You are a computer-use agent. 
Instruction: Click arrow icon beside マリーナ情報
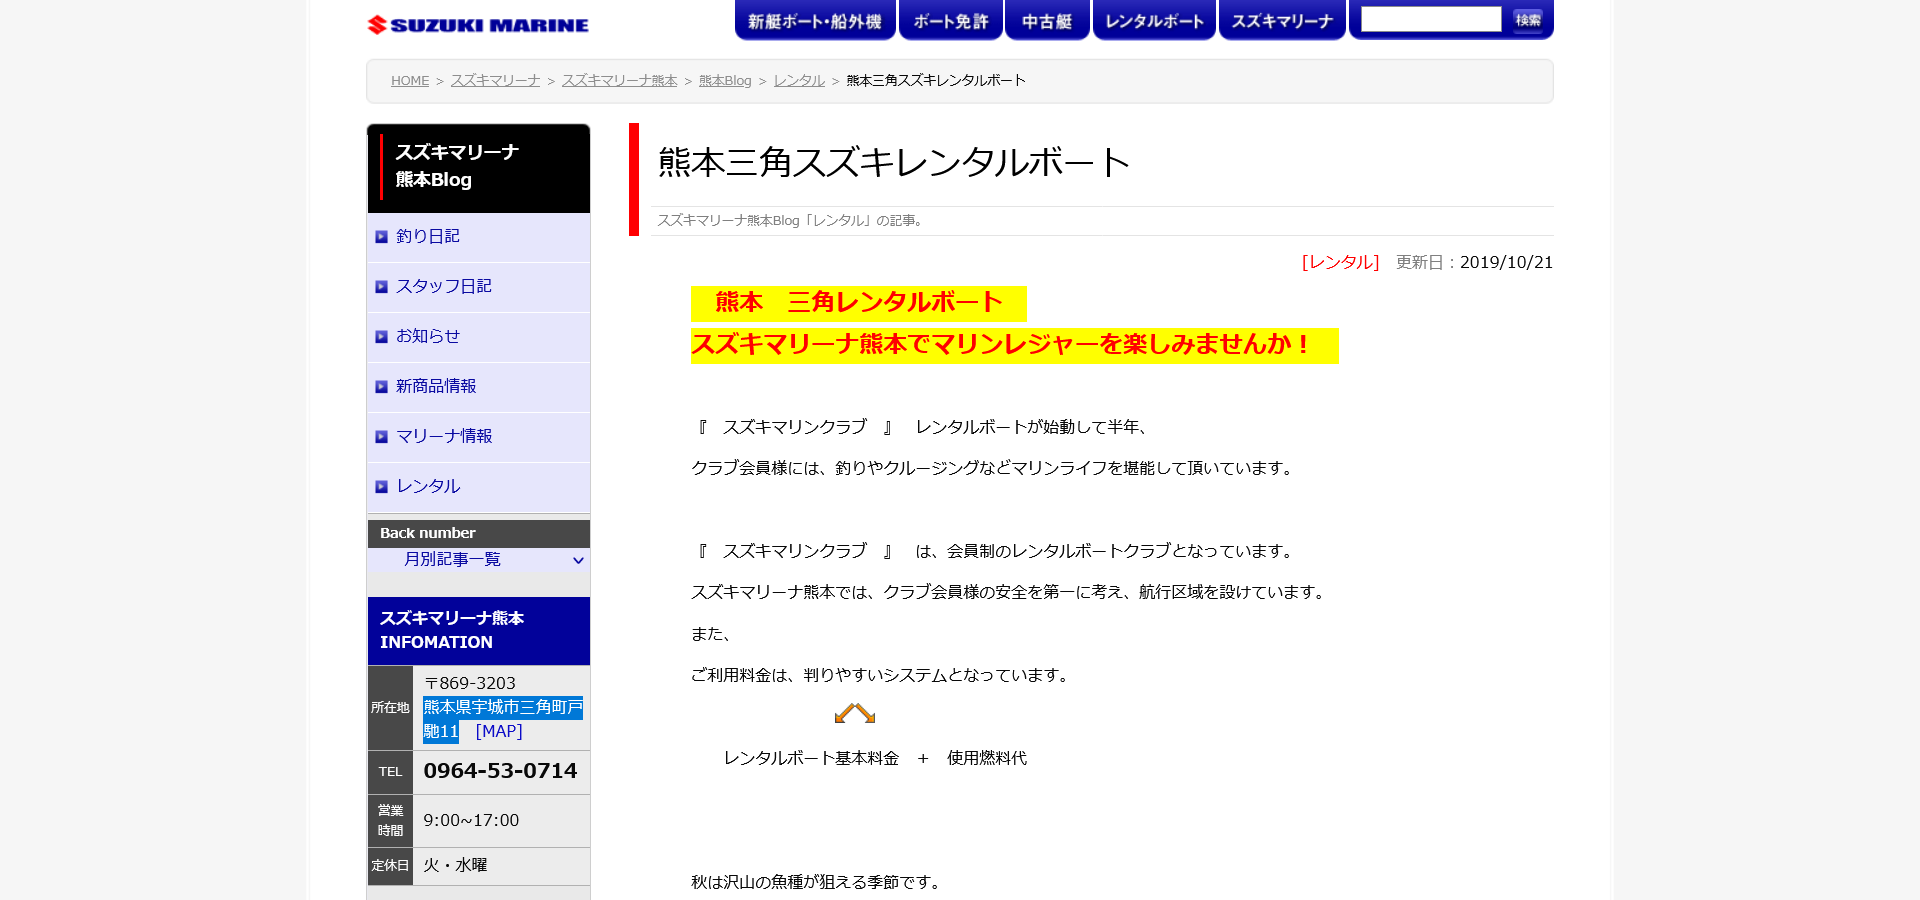(381, 437)
